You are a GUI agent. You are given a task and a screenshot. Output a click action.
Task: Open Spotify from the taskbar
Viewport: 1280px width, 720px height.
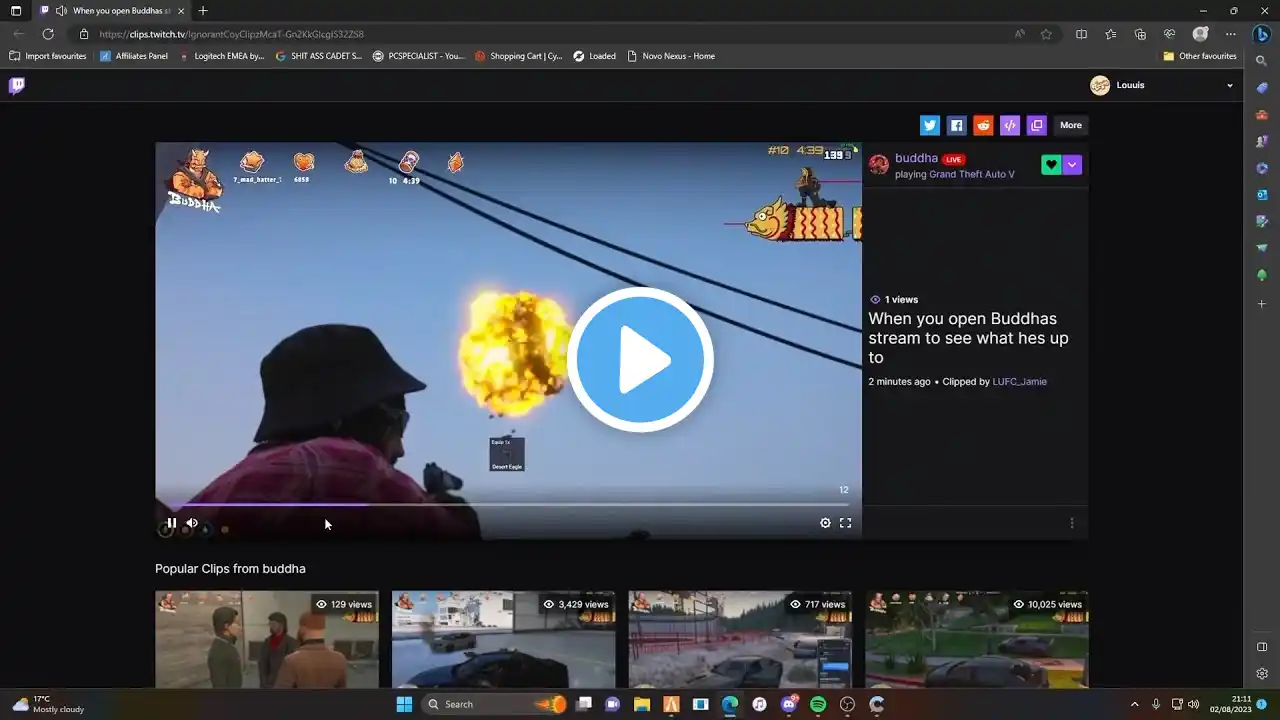(818, 704)
